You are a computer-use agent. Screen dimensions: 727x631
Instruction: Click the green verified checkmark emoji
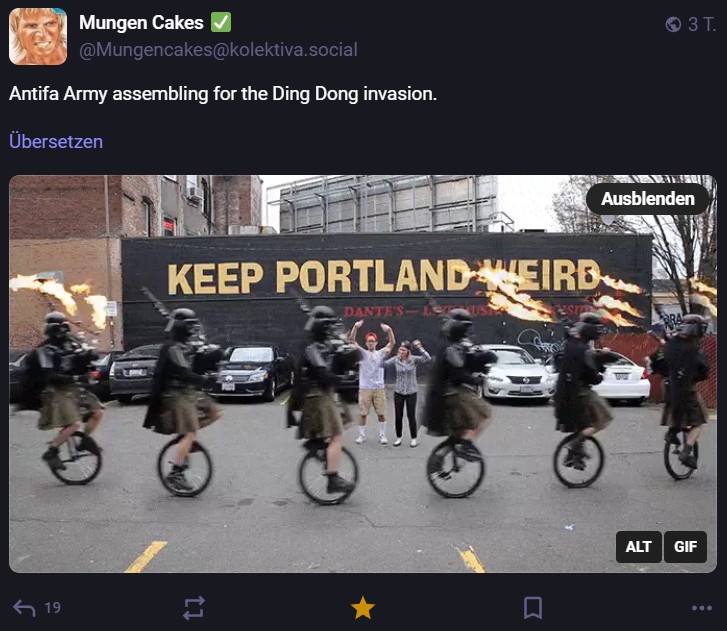click(221, 22)
